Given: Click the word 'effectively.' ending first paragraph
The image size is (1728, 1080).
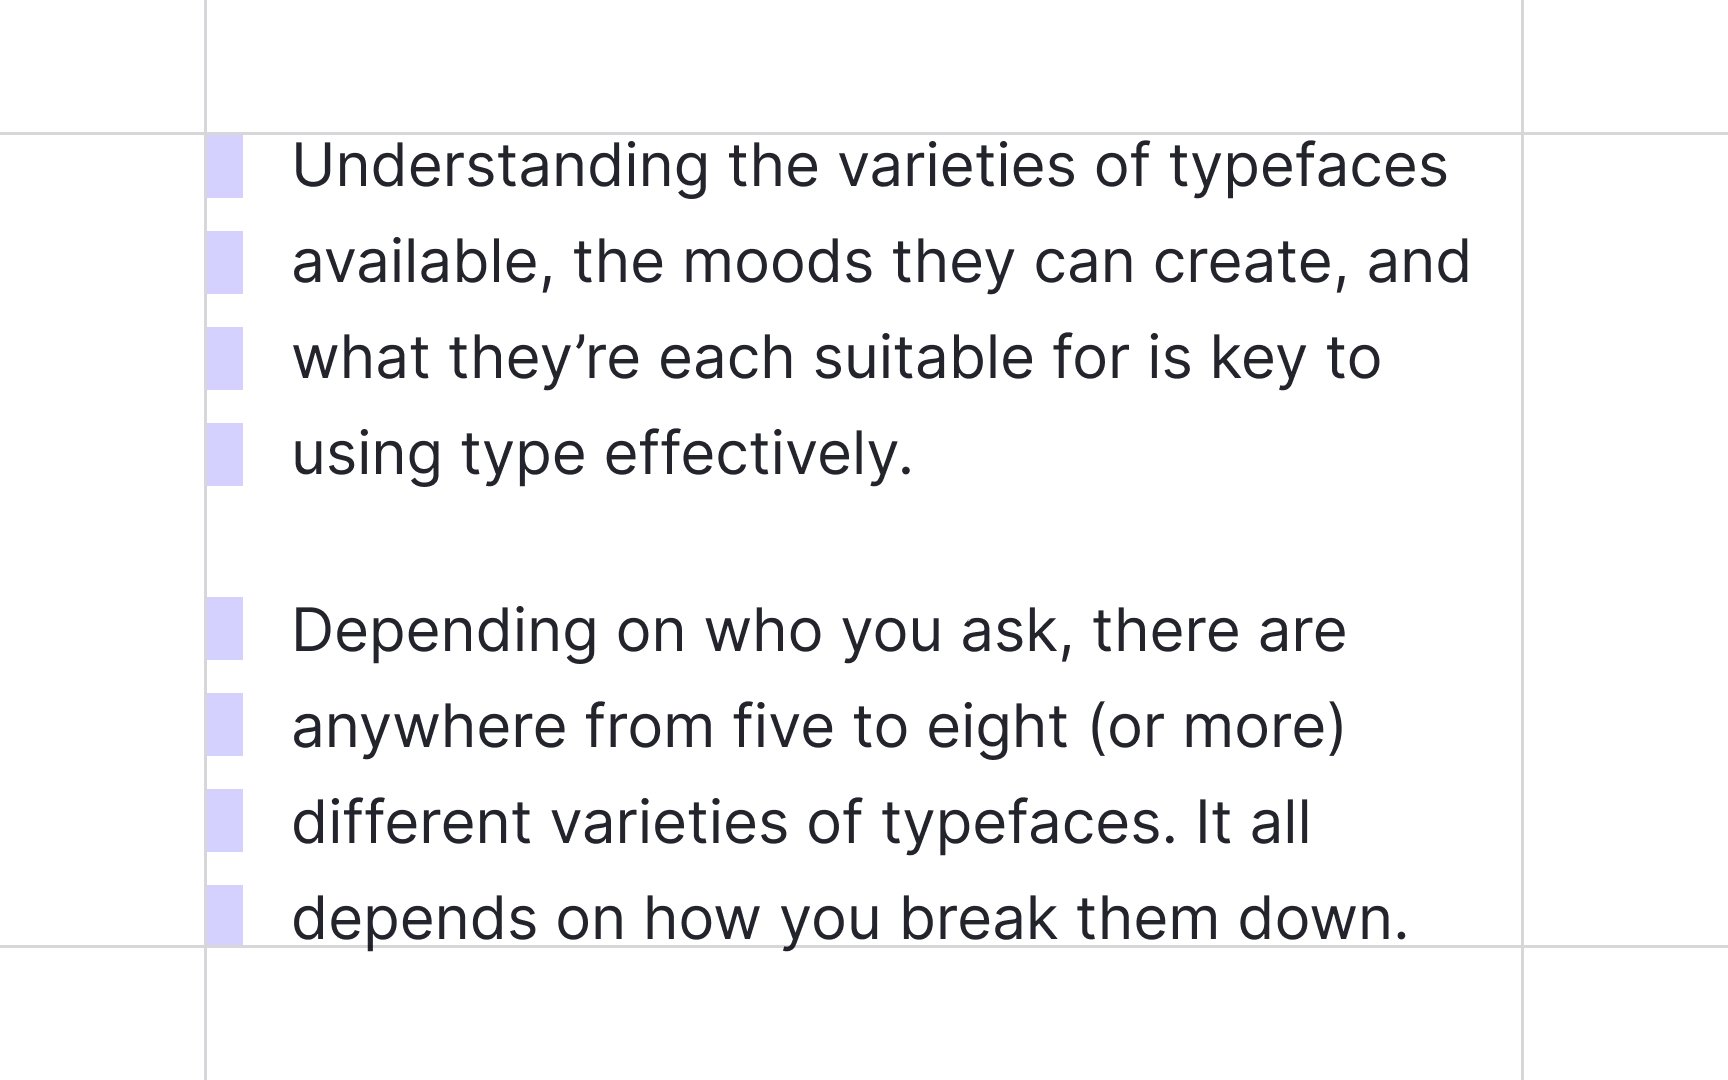Looking at the screenshot, I should [758, 455].
